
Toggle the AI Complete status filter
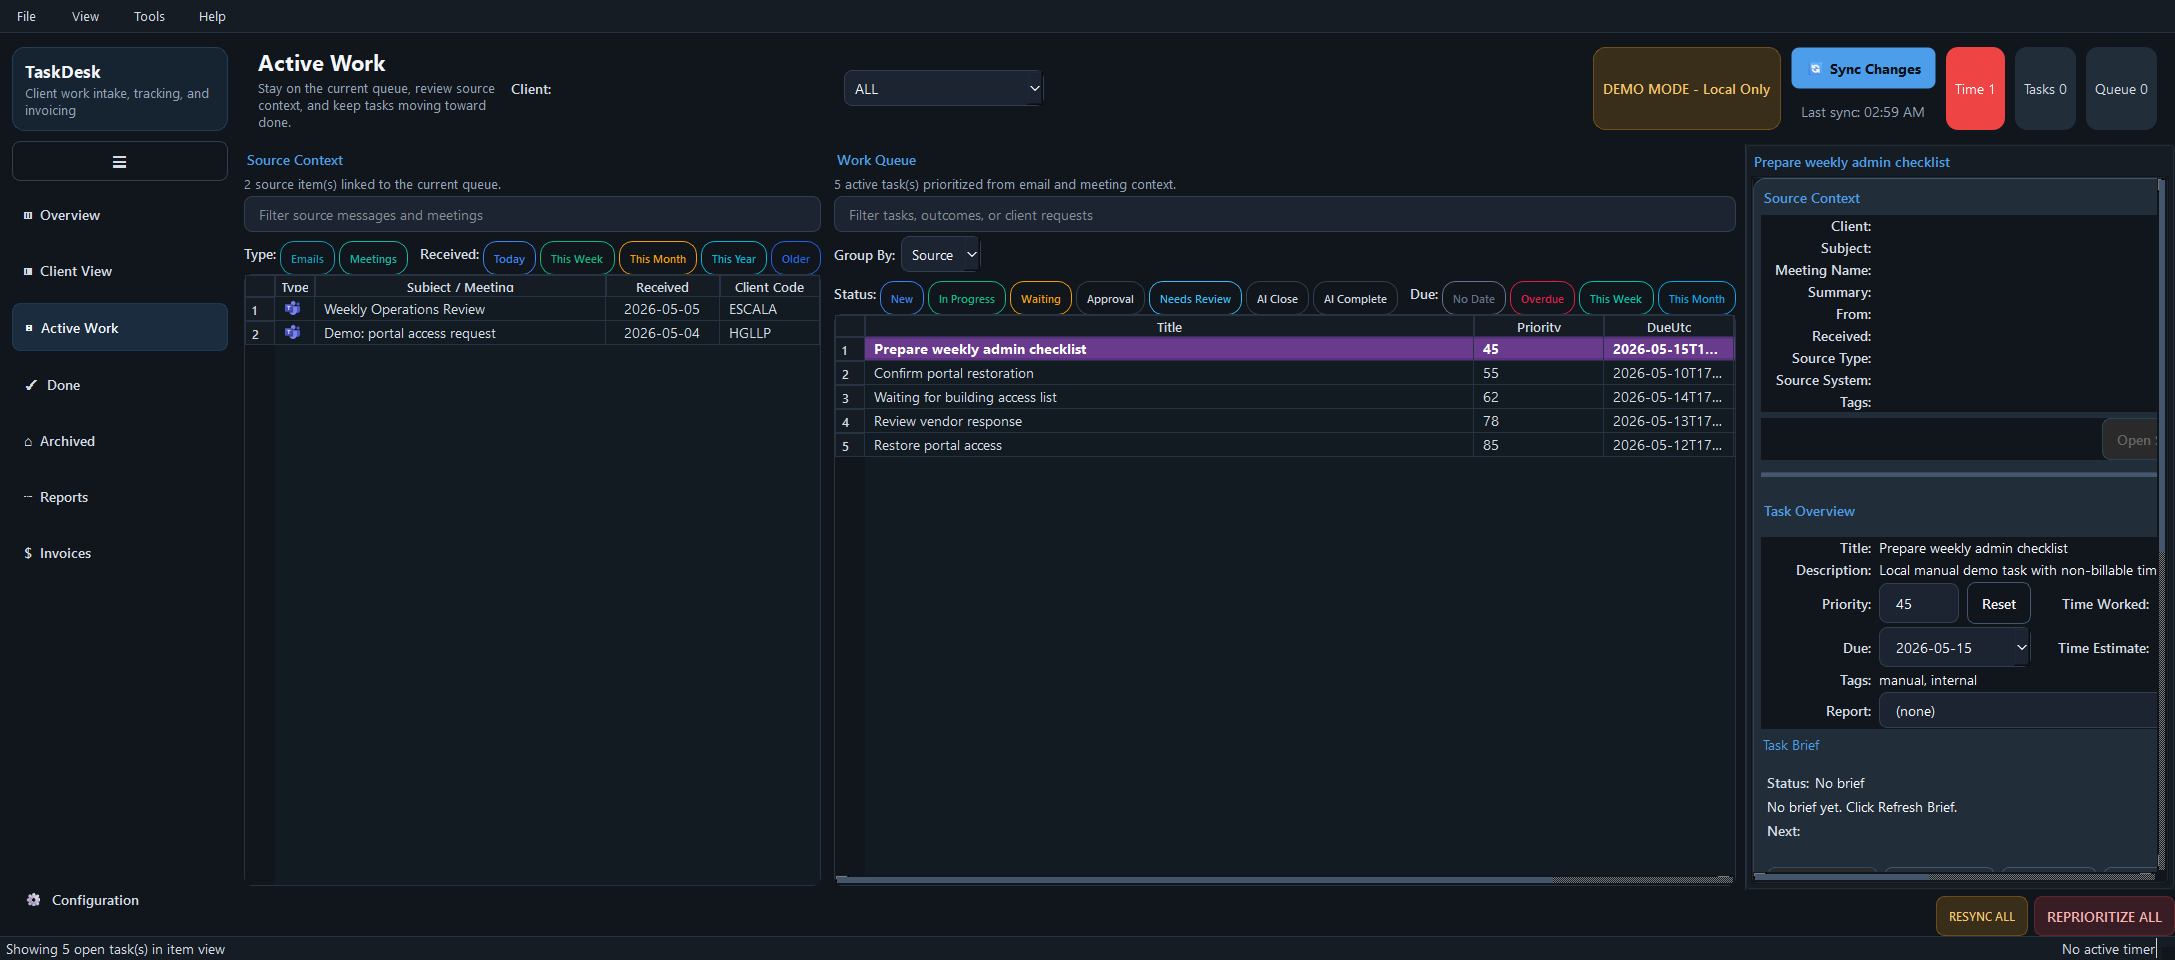[x=1355, y=298]
